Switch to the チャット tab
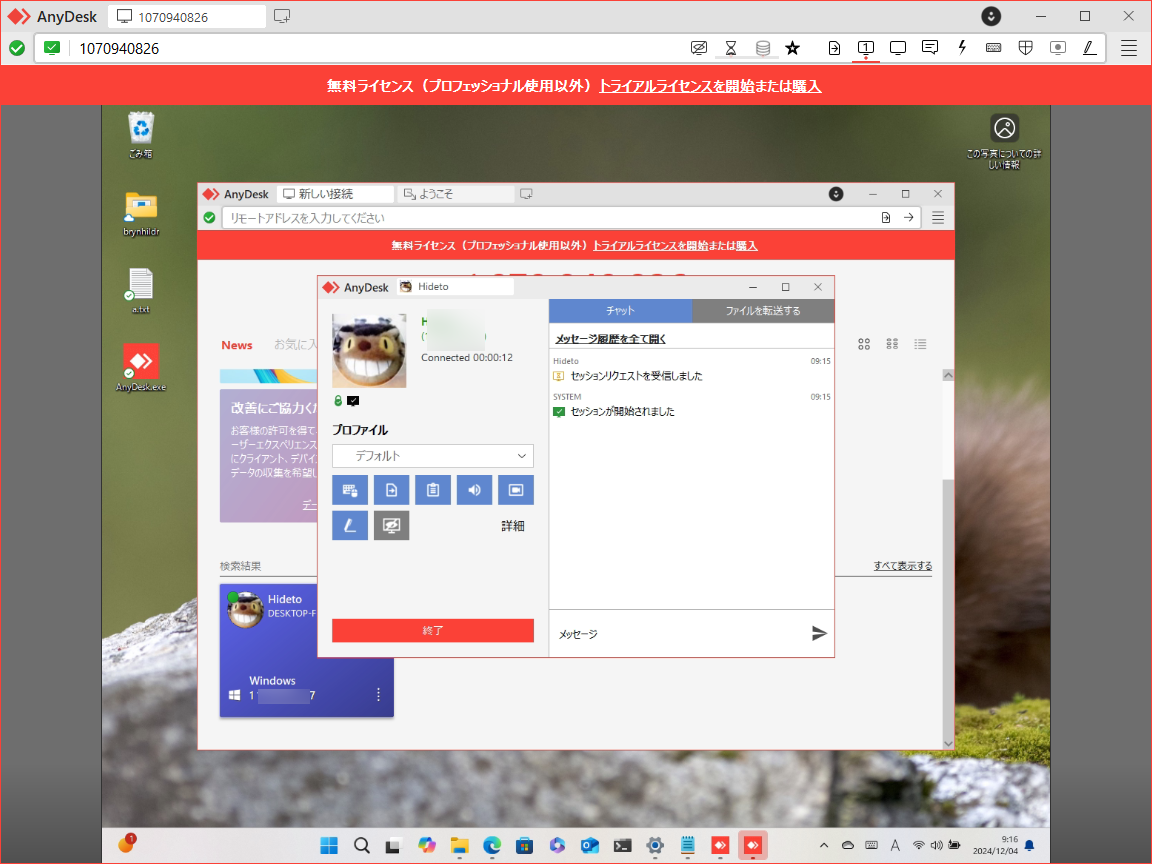Viewport: 1152px width, 864px height. [x=620, y=311]
